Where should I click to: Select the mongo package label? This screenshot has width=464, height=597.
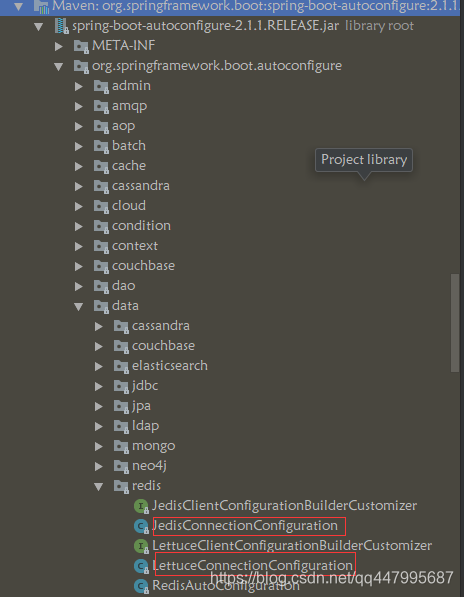tap(153, 447)
